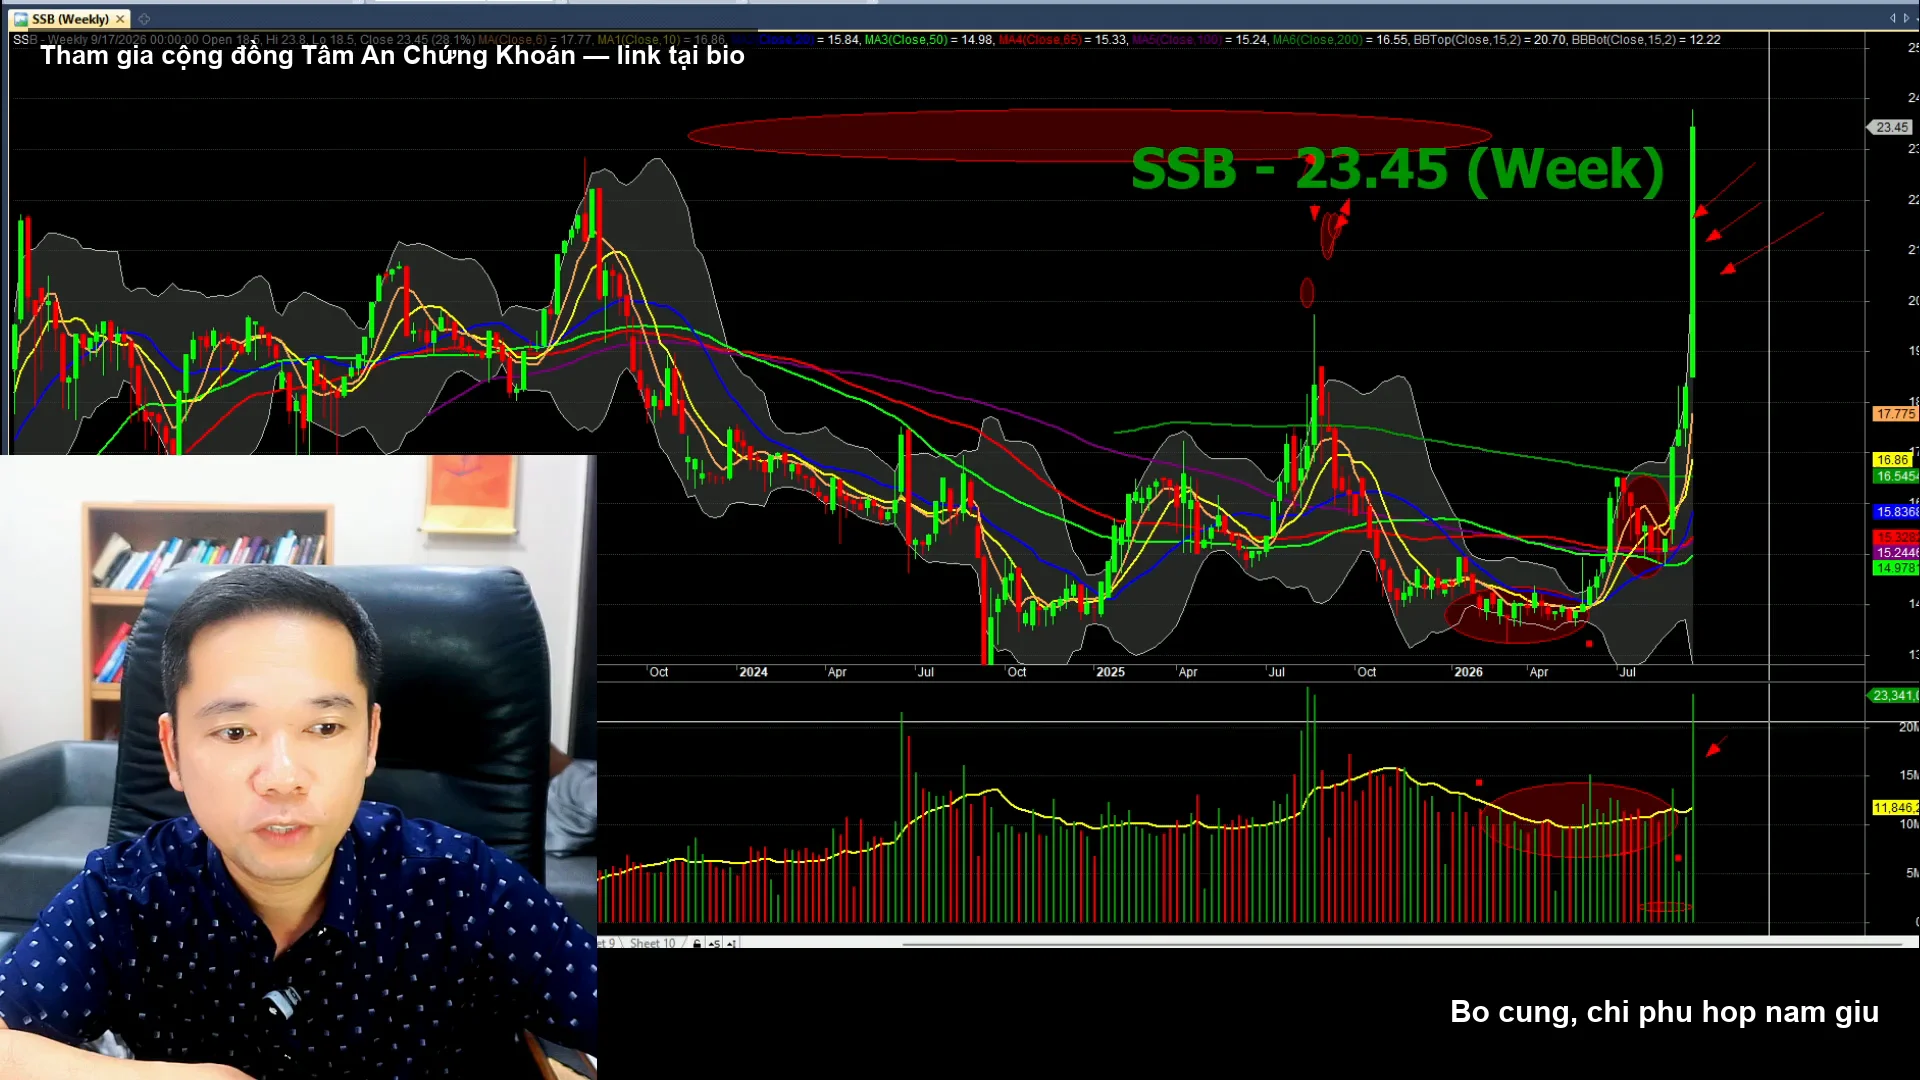Image resolution: width=1920 pixels, height=1080 pixels.
Task: Click the 11,846 volume average label
Action: coord(1896,807)
